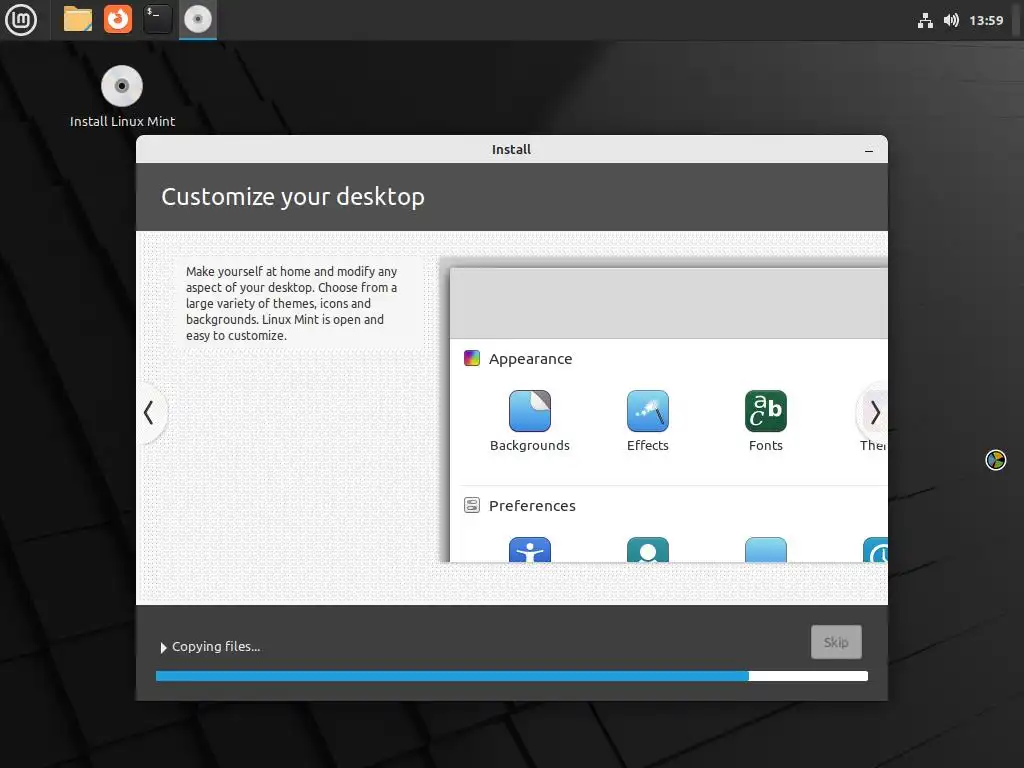
Task: Open the Linux Mint start menu
Action: coord(21,20)
